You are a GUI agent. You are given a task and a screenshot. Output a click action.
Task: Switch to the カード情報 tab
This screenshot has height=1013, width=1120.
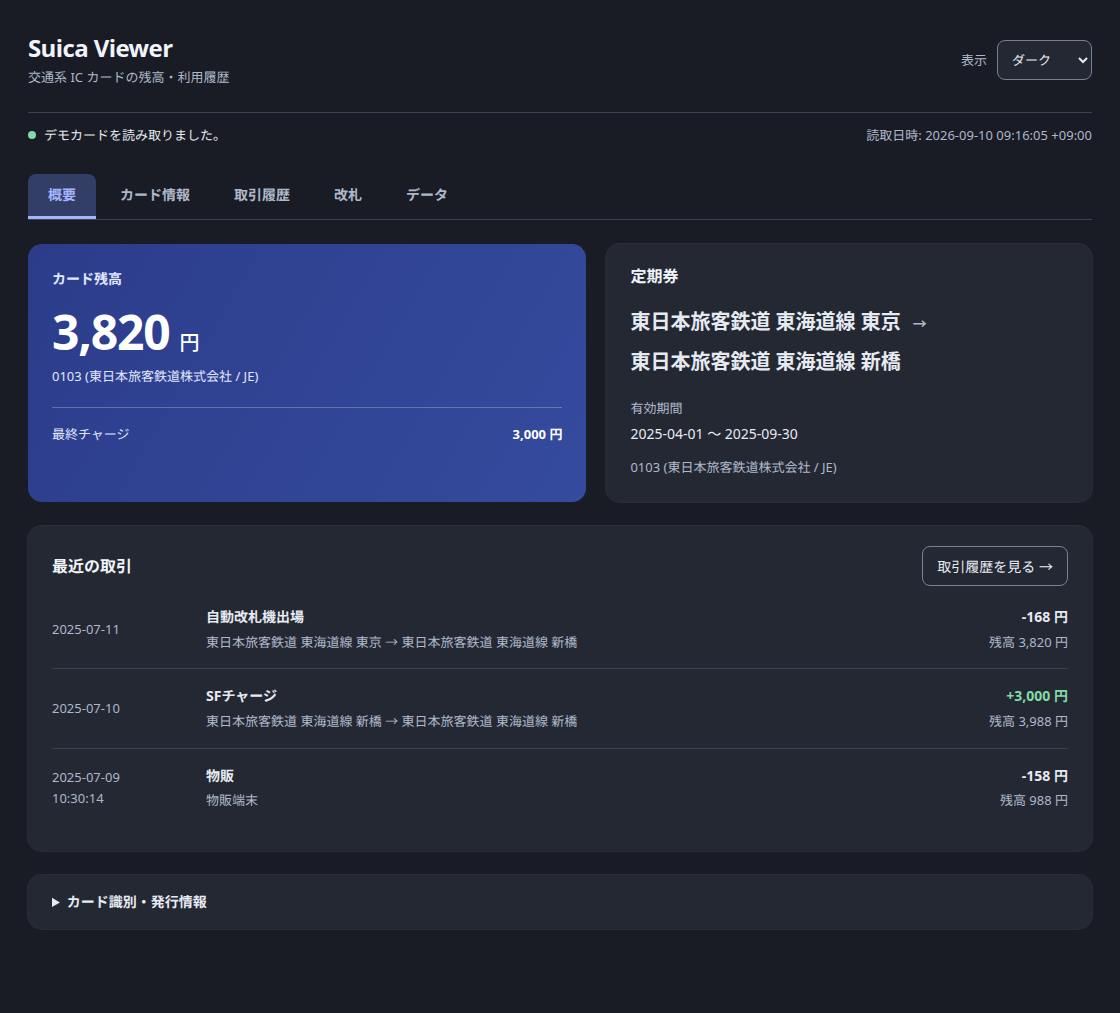pos(155,195)
